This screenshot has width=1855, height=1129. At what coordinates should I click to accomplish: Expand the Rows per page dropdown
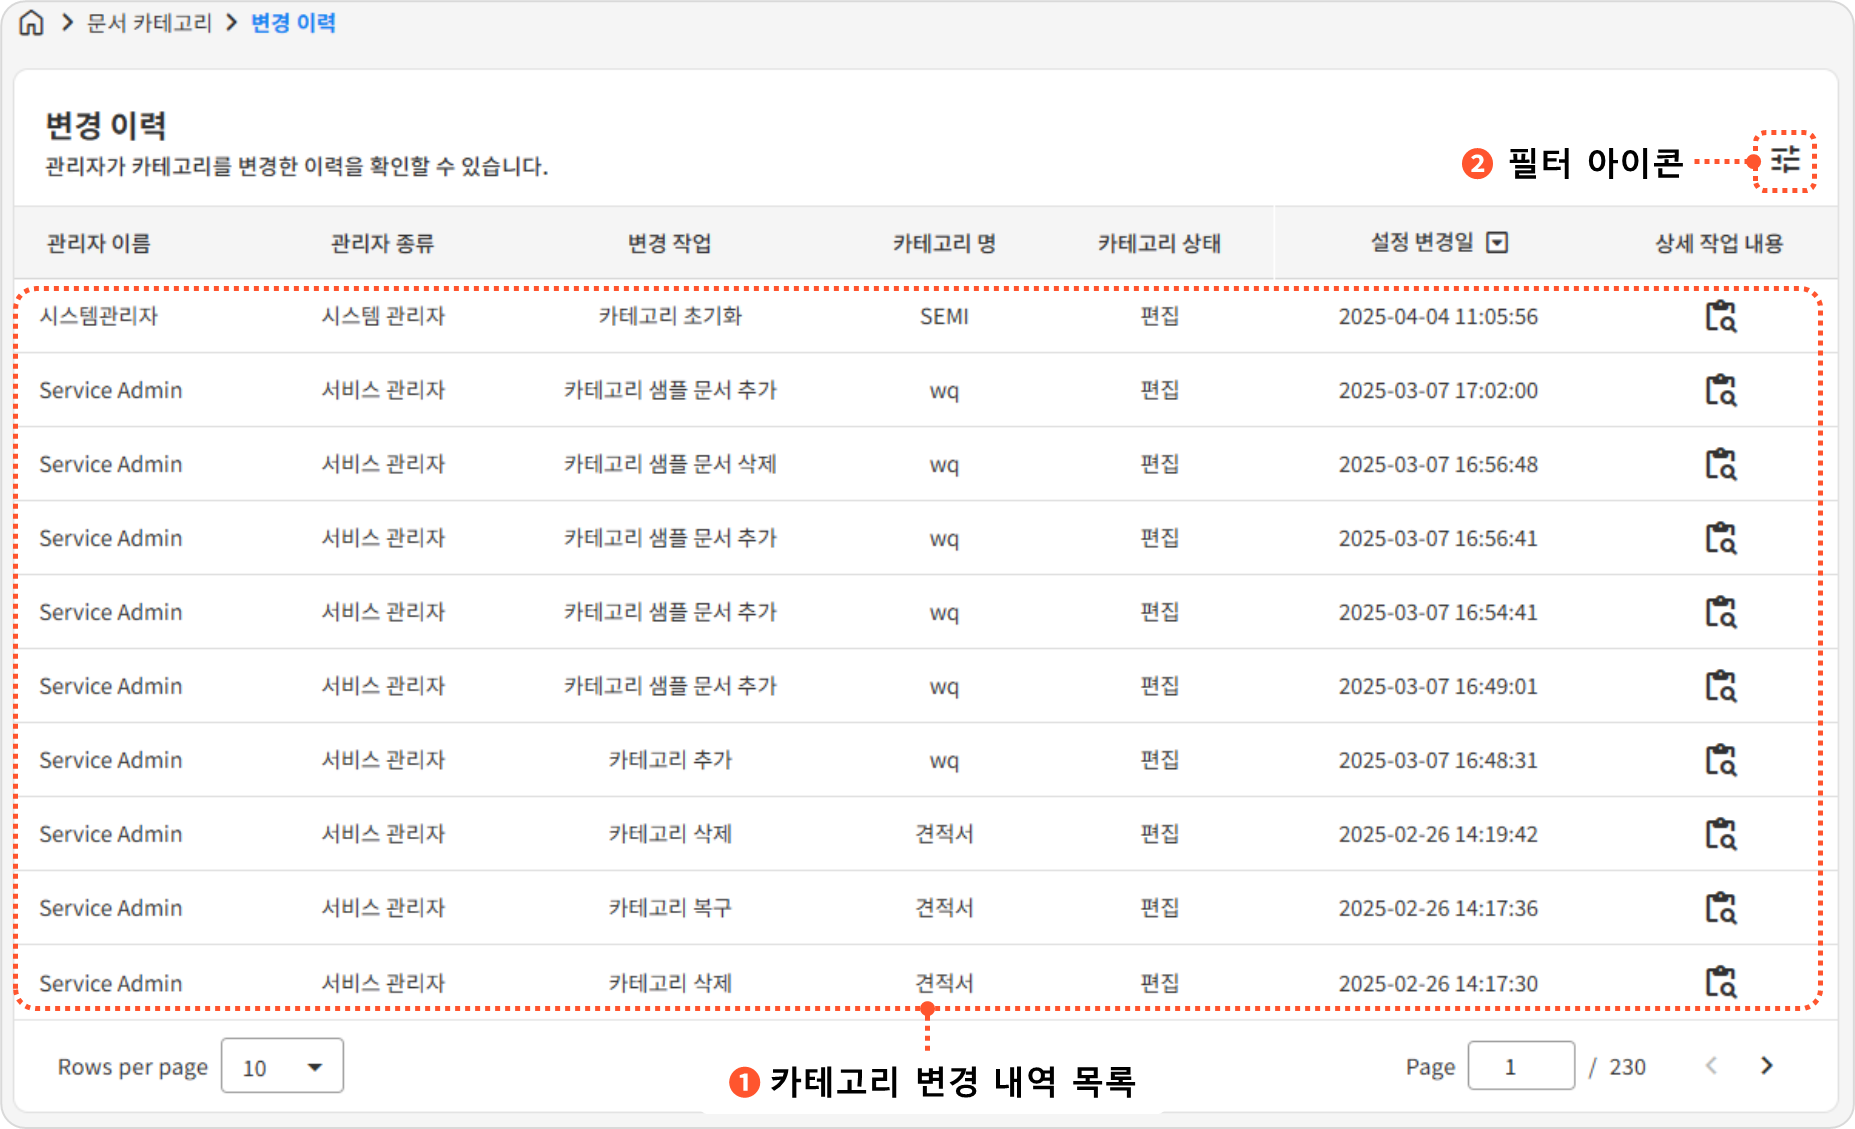(282, 1066)
